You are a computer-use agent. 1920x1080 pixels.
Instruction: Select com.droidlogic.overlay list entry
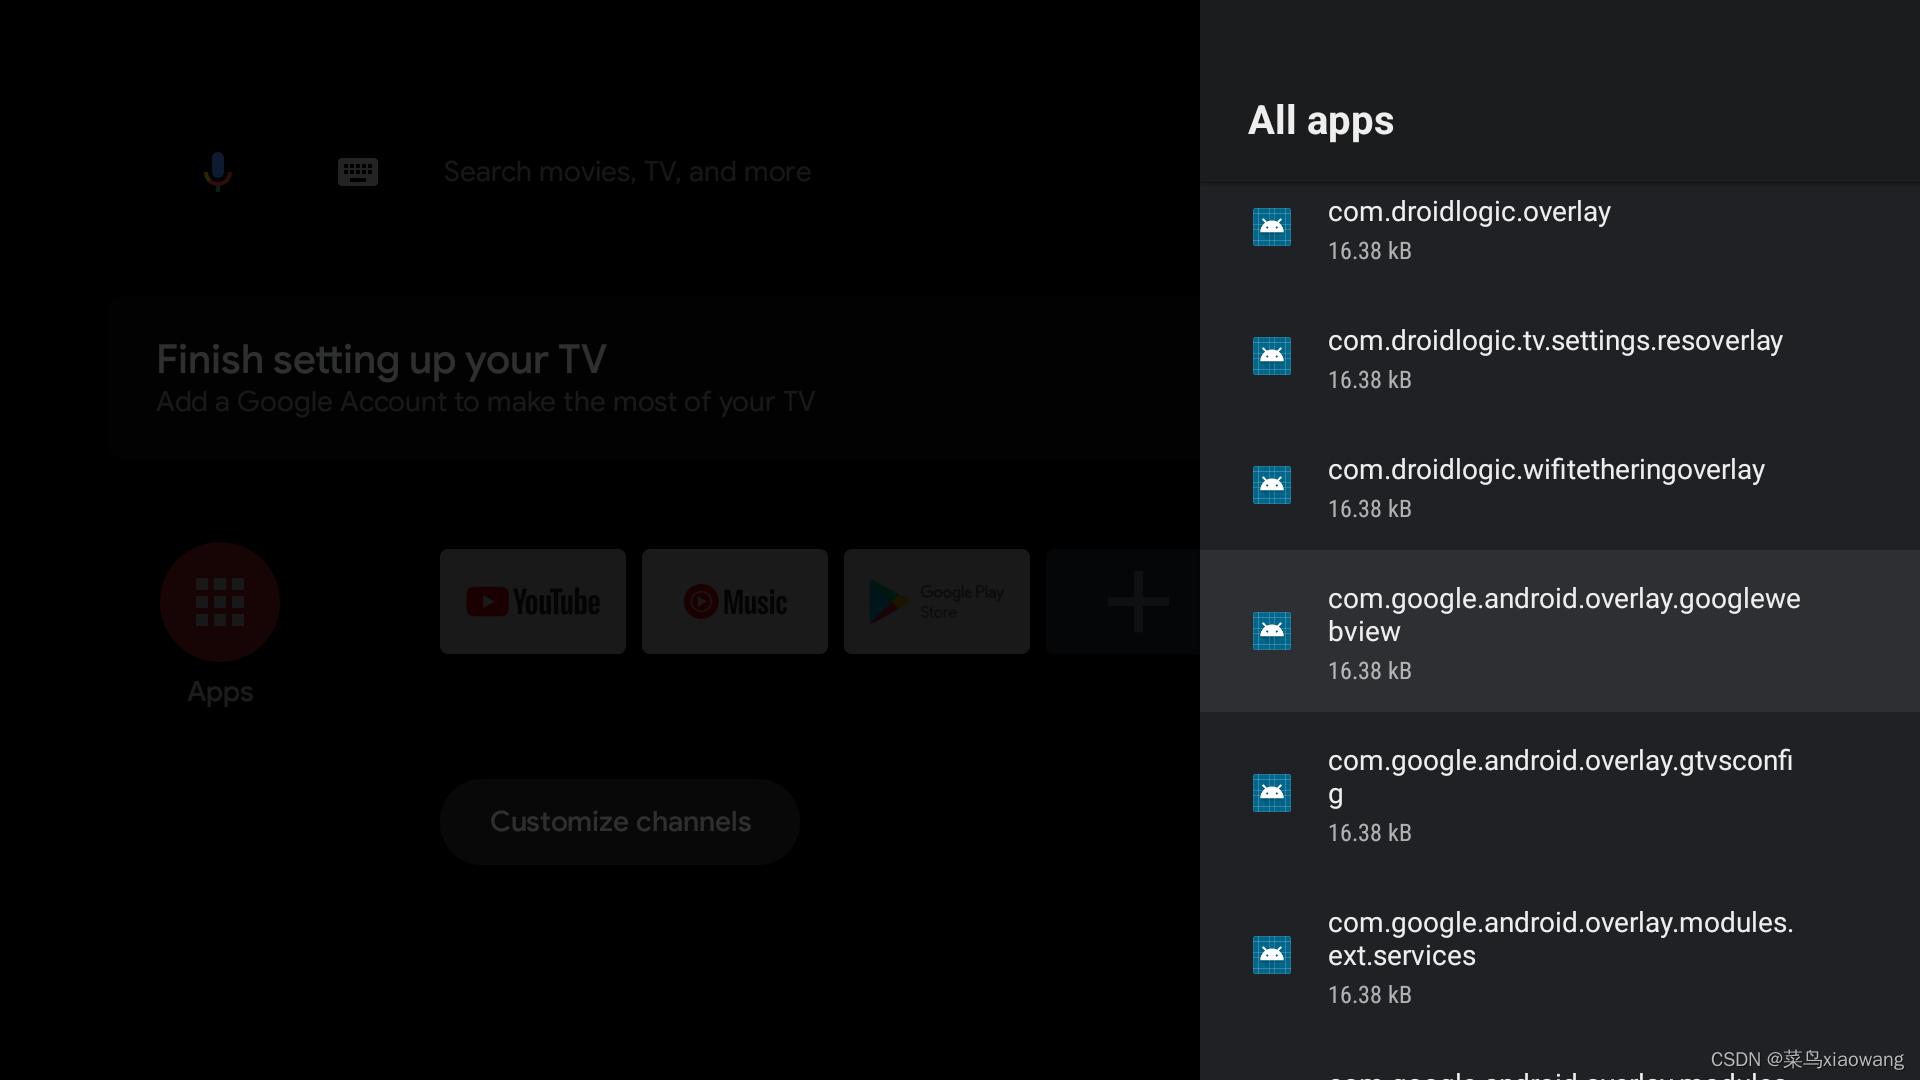point(1560,230)
